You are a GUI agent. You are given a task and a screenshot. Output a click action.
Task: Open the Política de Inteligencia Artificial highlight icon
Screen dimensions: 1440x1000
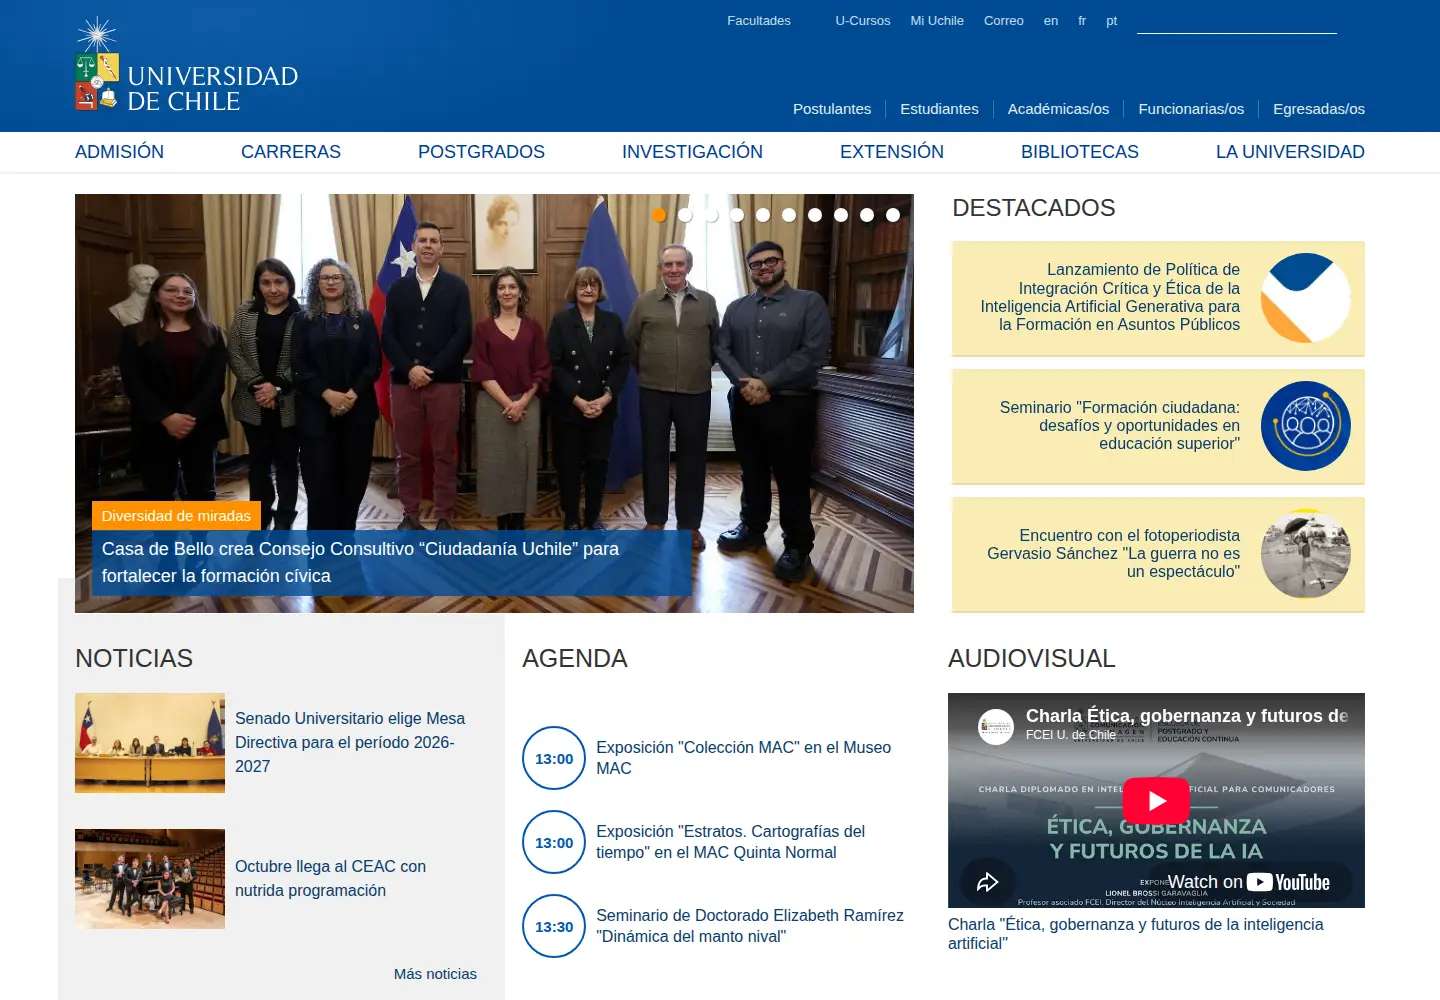[1306, 298]
